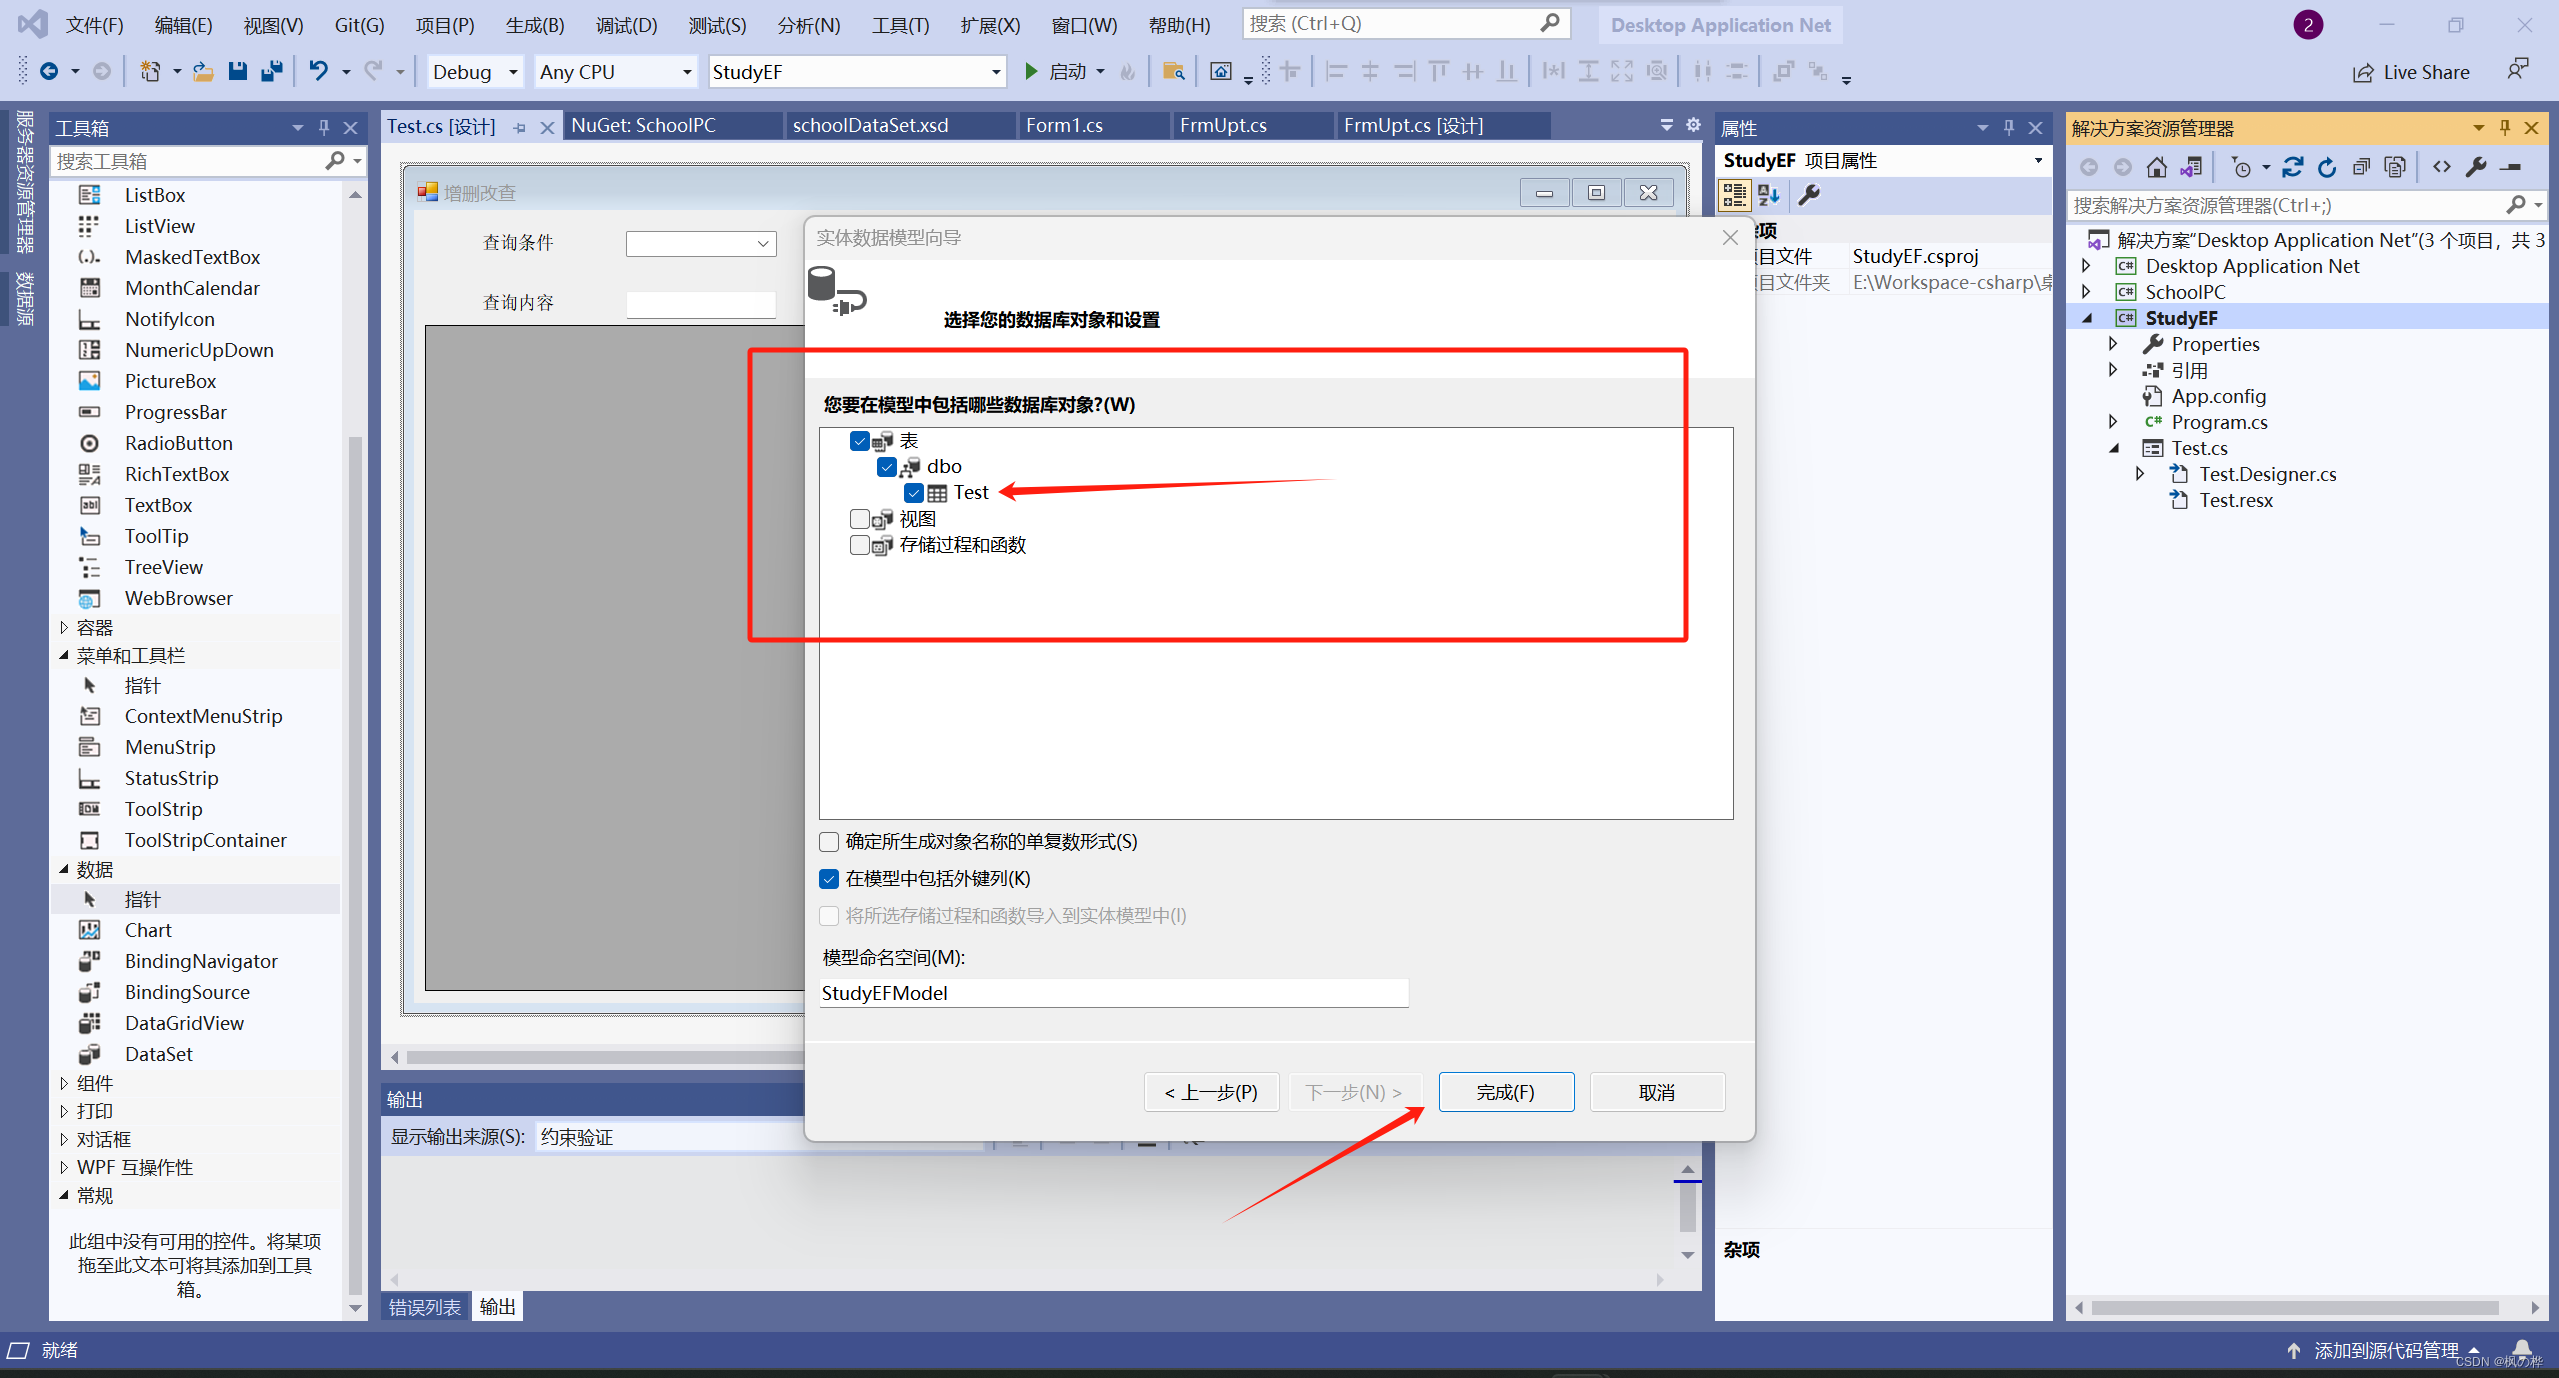Click Solution Explorer horizontal scrollbar
This screenshot has width=2559, height=1378.
click(2295, 1307)
